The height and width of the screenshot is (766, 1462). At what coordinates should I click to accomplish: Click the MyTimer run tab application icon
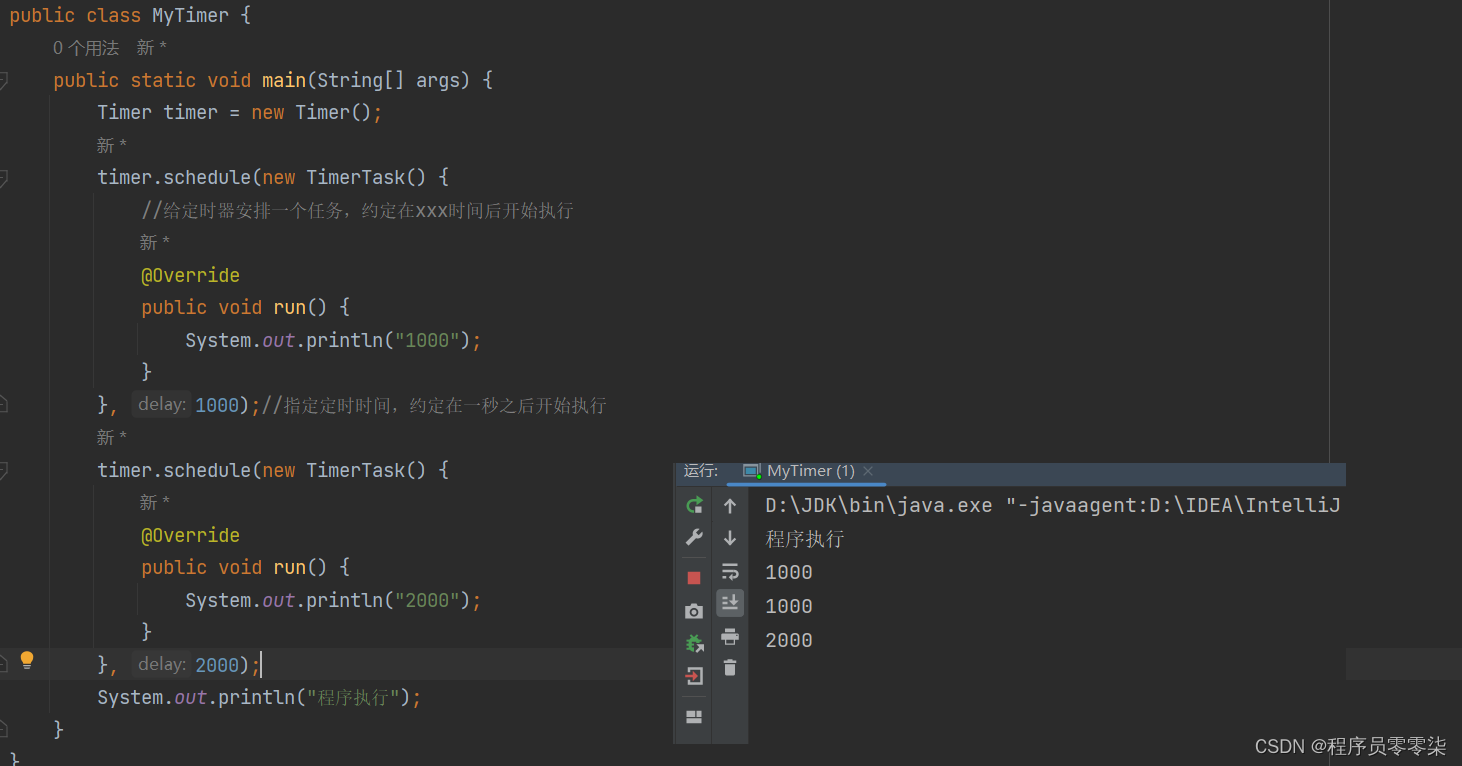[751, 471]
